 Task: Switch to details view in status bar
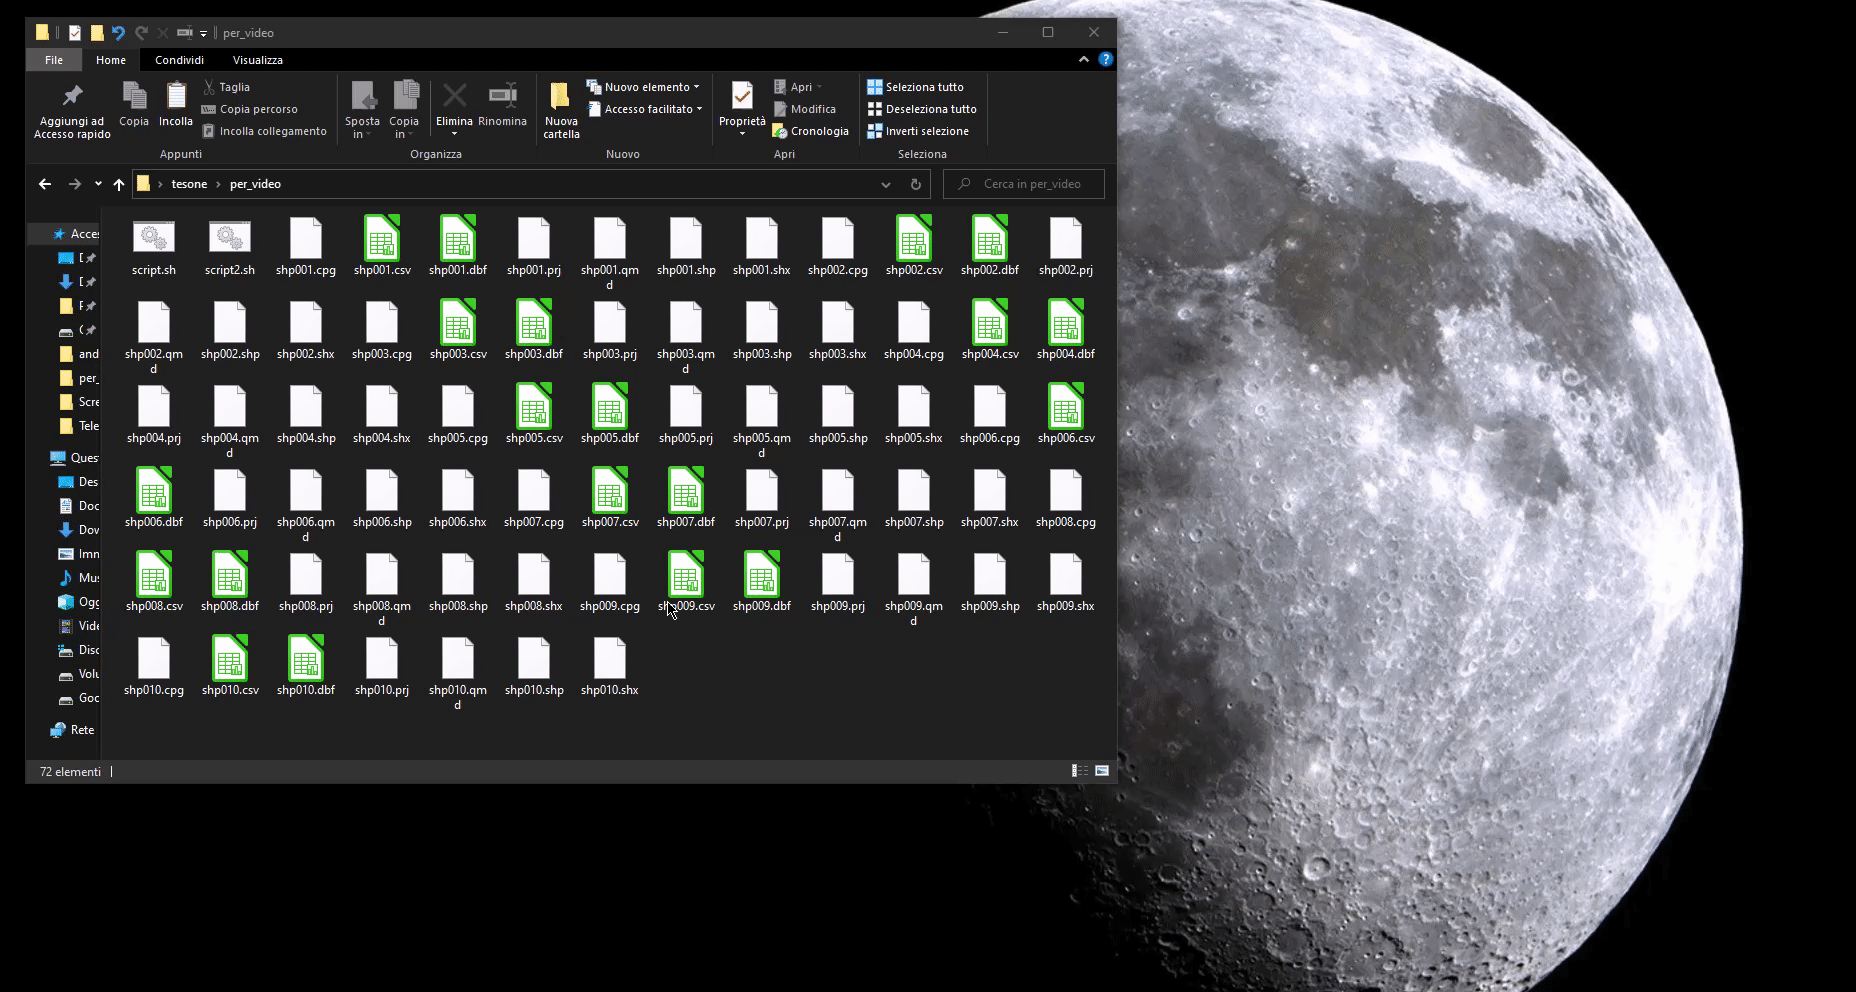coord(1080,771)
